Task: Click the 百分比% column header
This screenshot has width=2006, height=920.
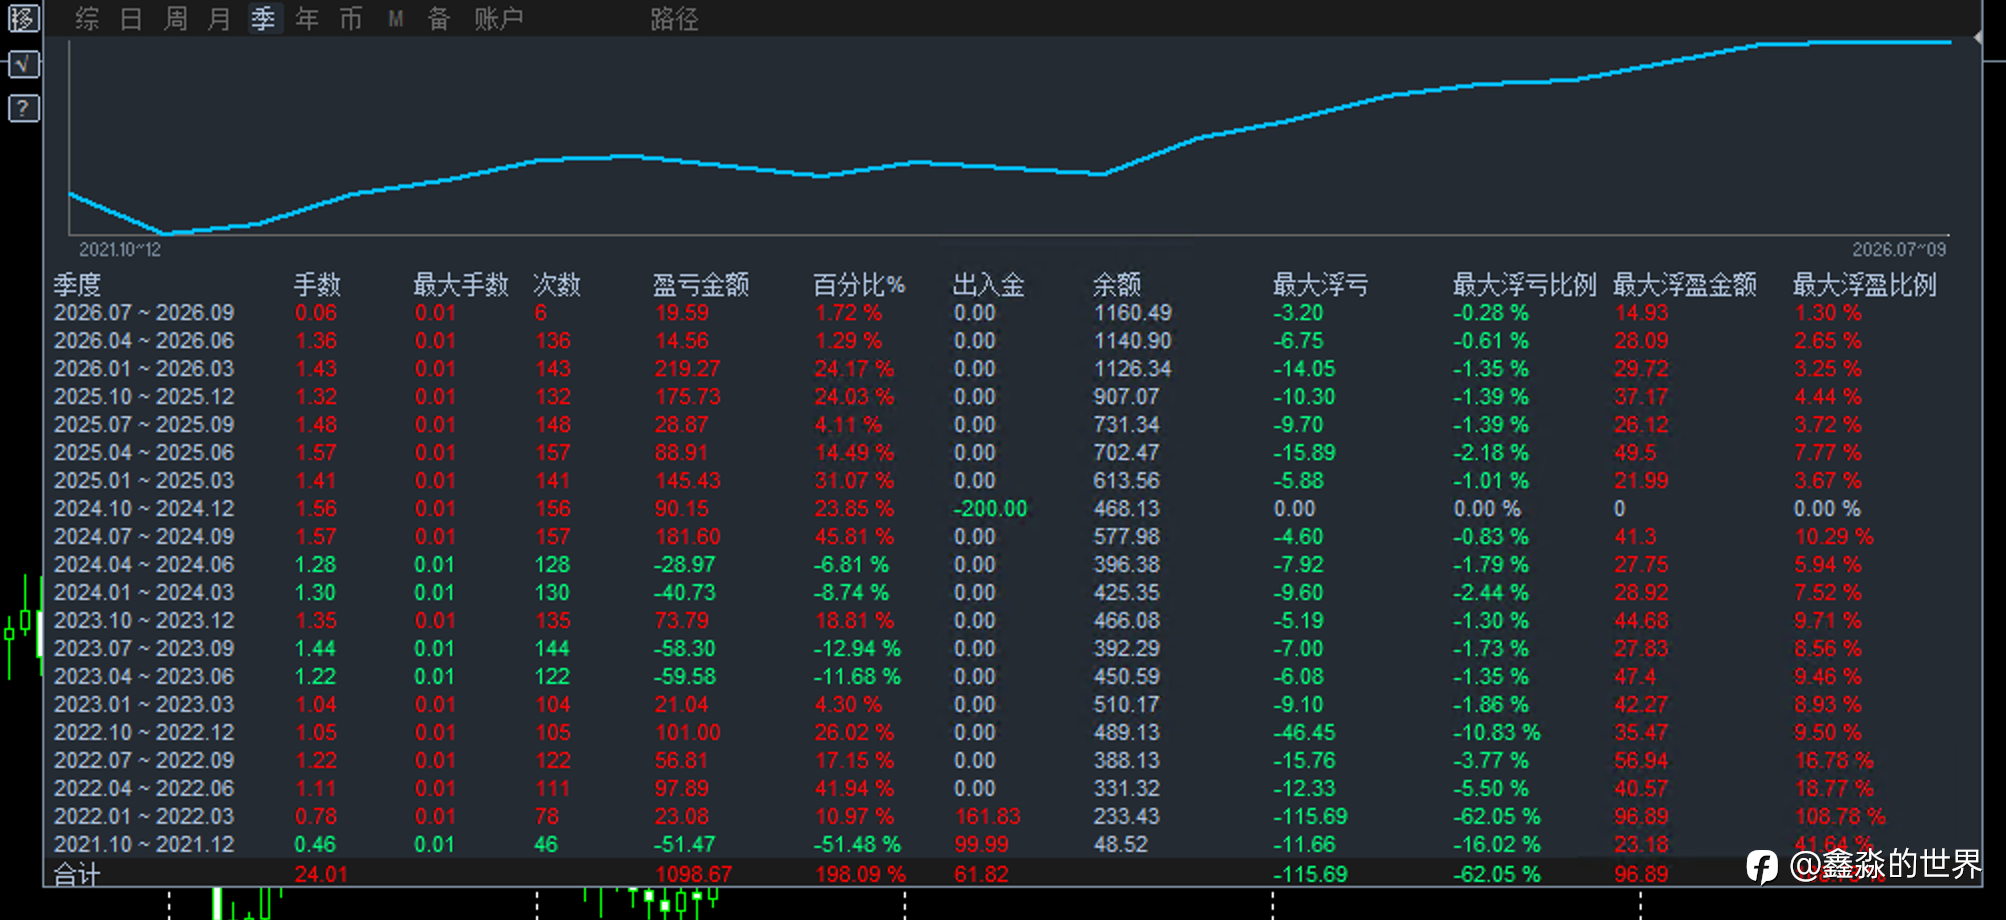Action: pyautogui.click(x=859, y=285)
